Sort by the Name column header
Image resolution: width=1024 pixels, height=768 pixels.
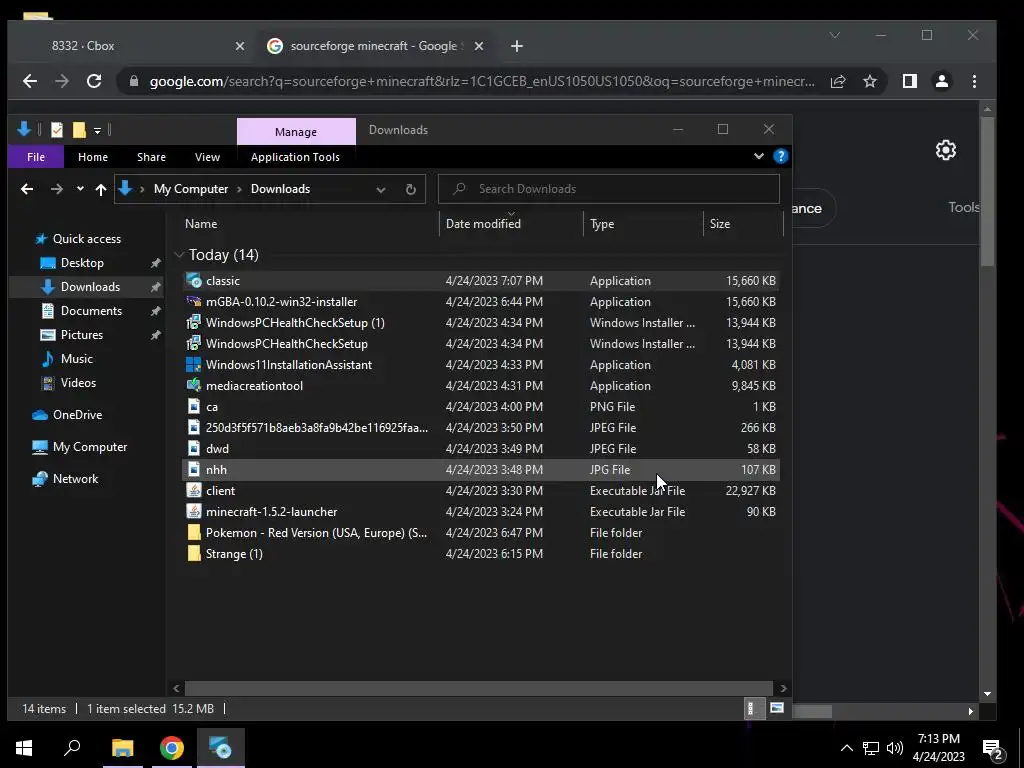310,223
